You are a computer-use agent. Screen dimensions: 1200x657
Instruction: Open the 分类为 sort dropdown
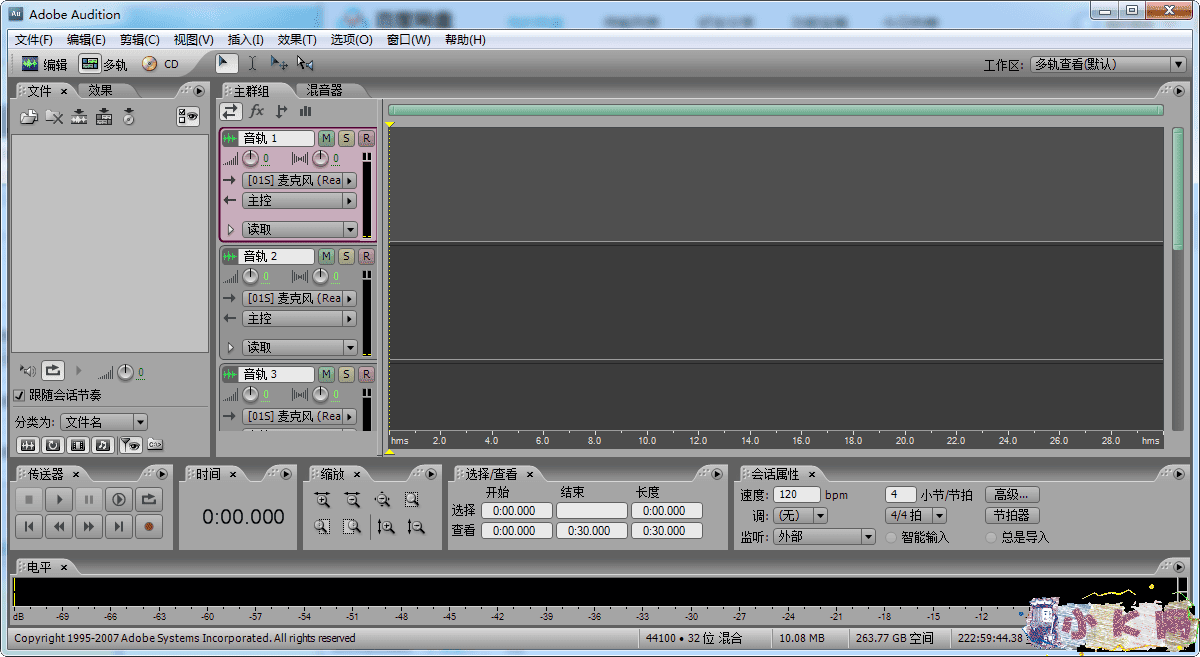click(x=139, y=421)
